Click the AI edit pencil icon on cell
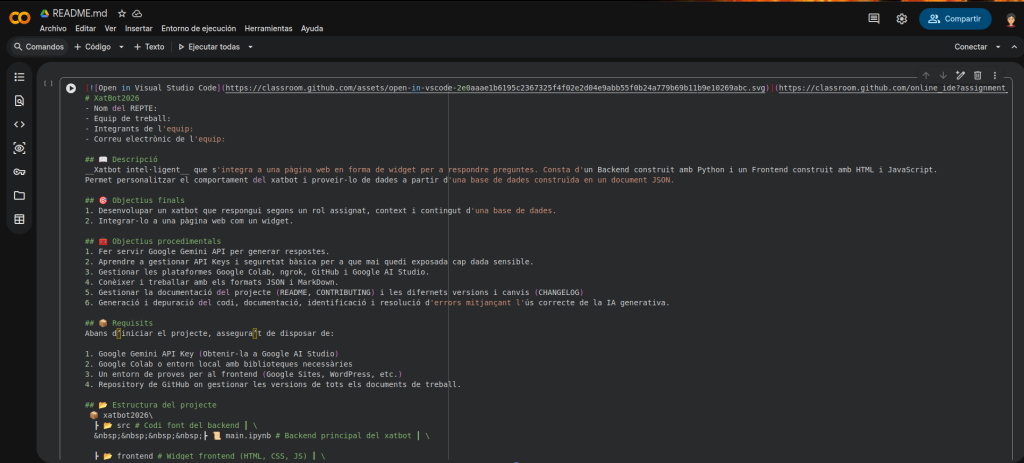The height and width of the screenshot is (463, 1024). [960, 75]
